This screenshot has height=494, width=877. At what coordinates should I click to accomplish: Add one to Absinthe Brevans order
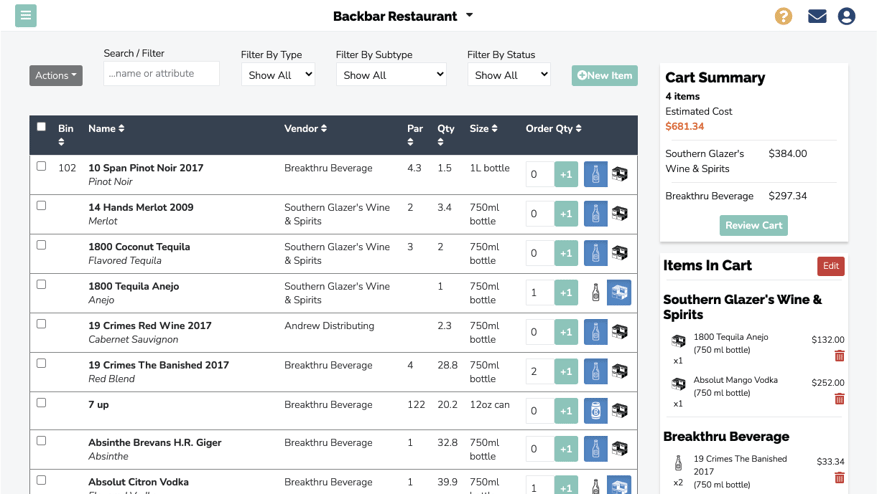click(566, 449)
